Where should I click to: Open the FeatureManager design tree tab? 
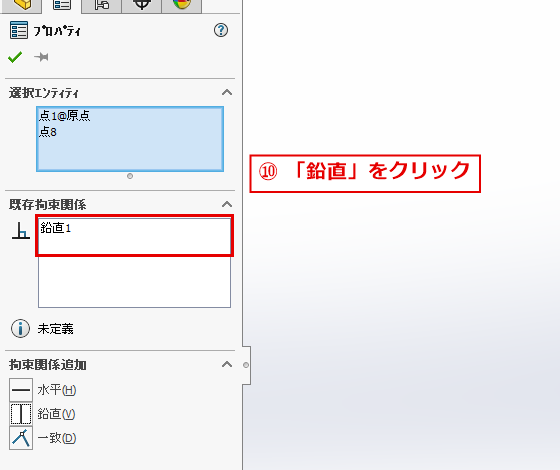[x=23, y=5]
